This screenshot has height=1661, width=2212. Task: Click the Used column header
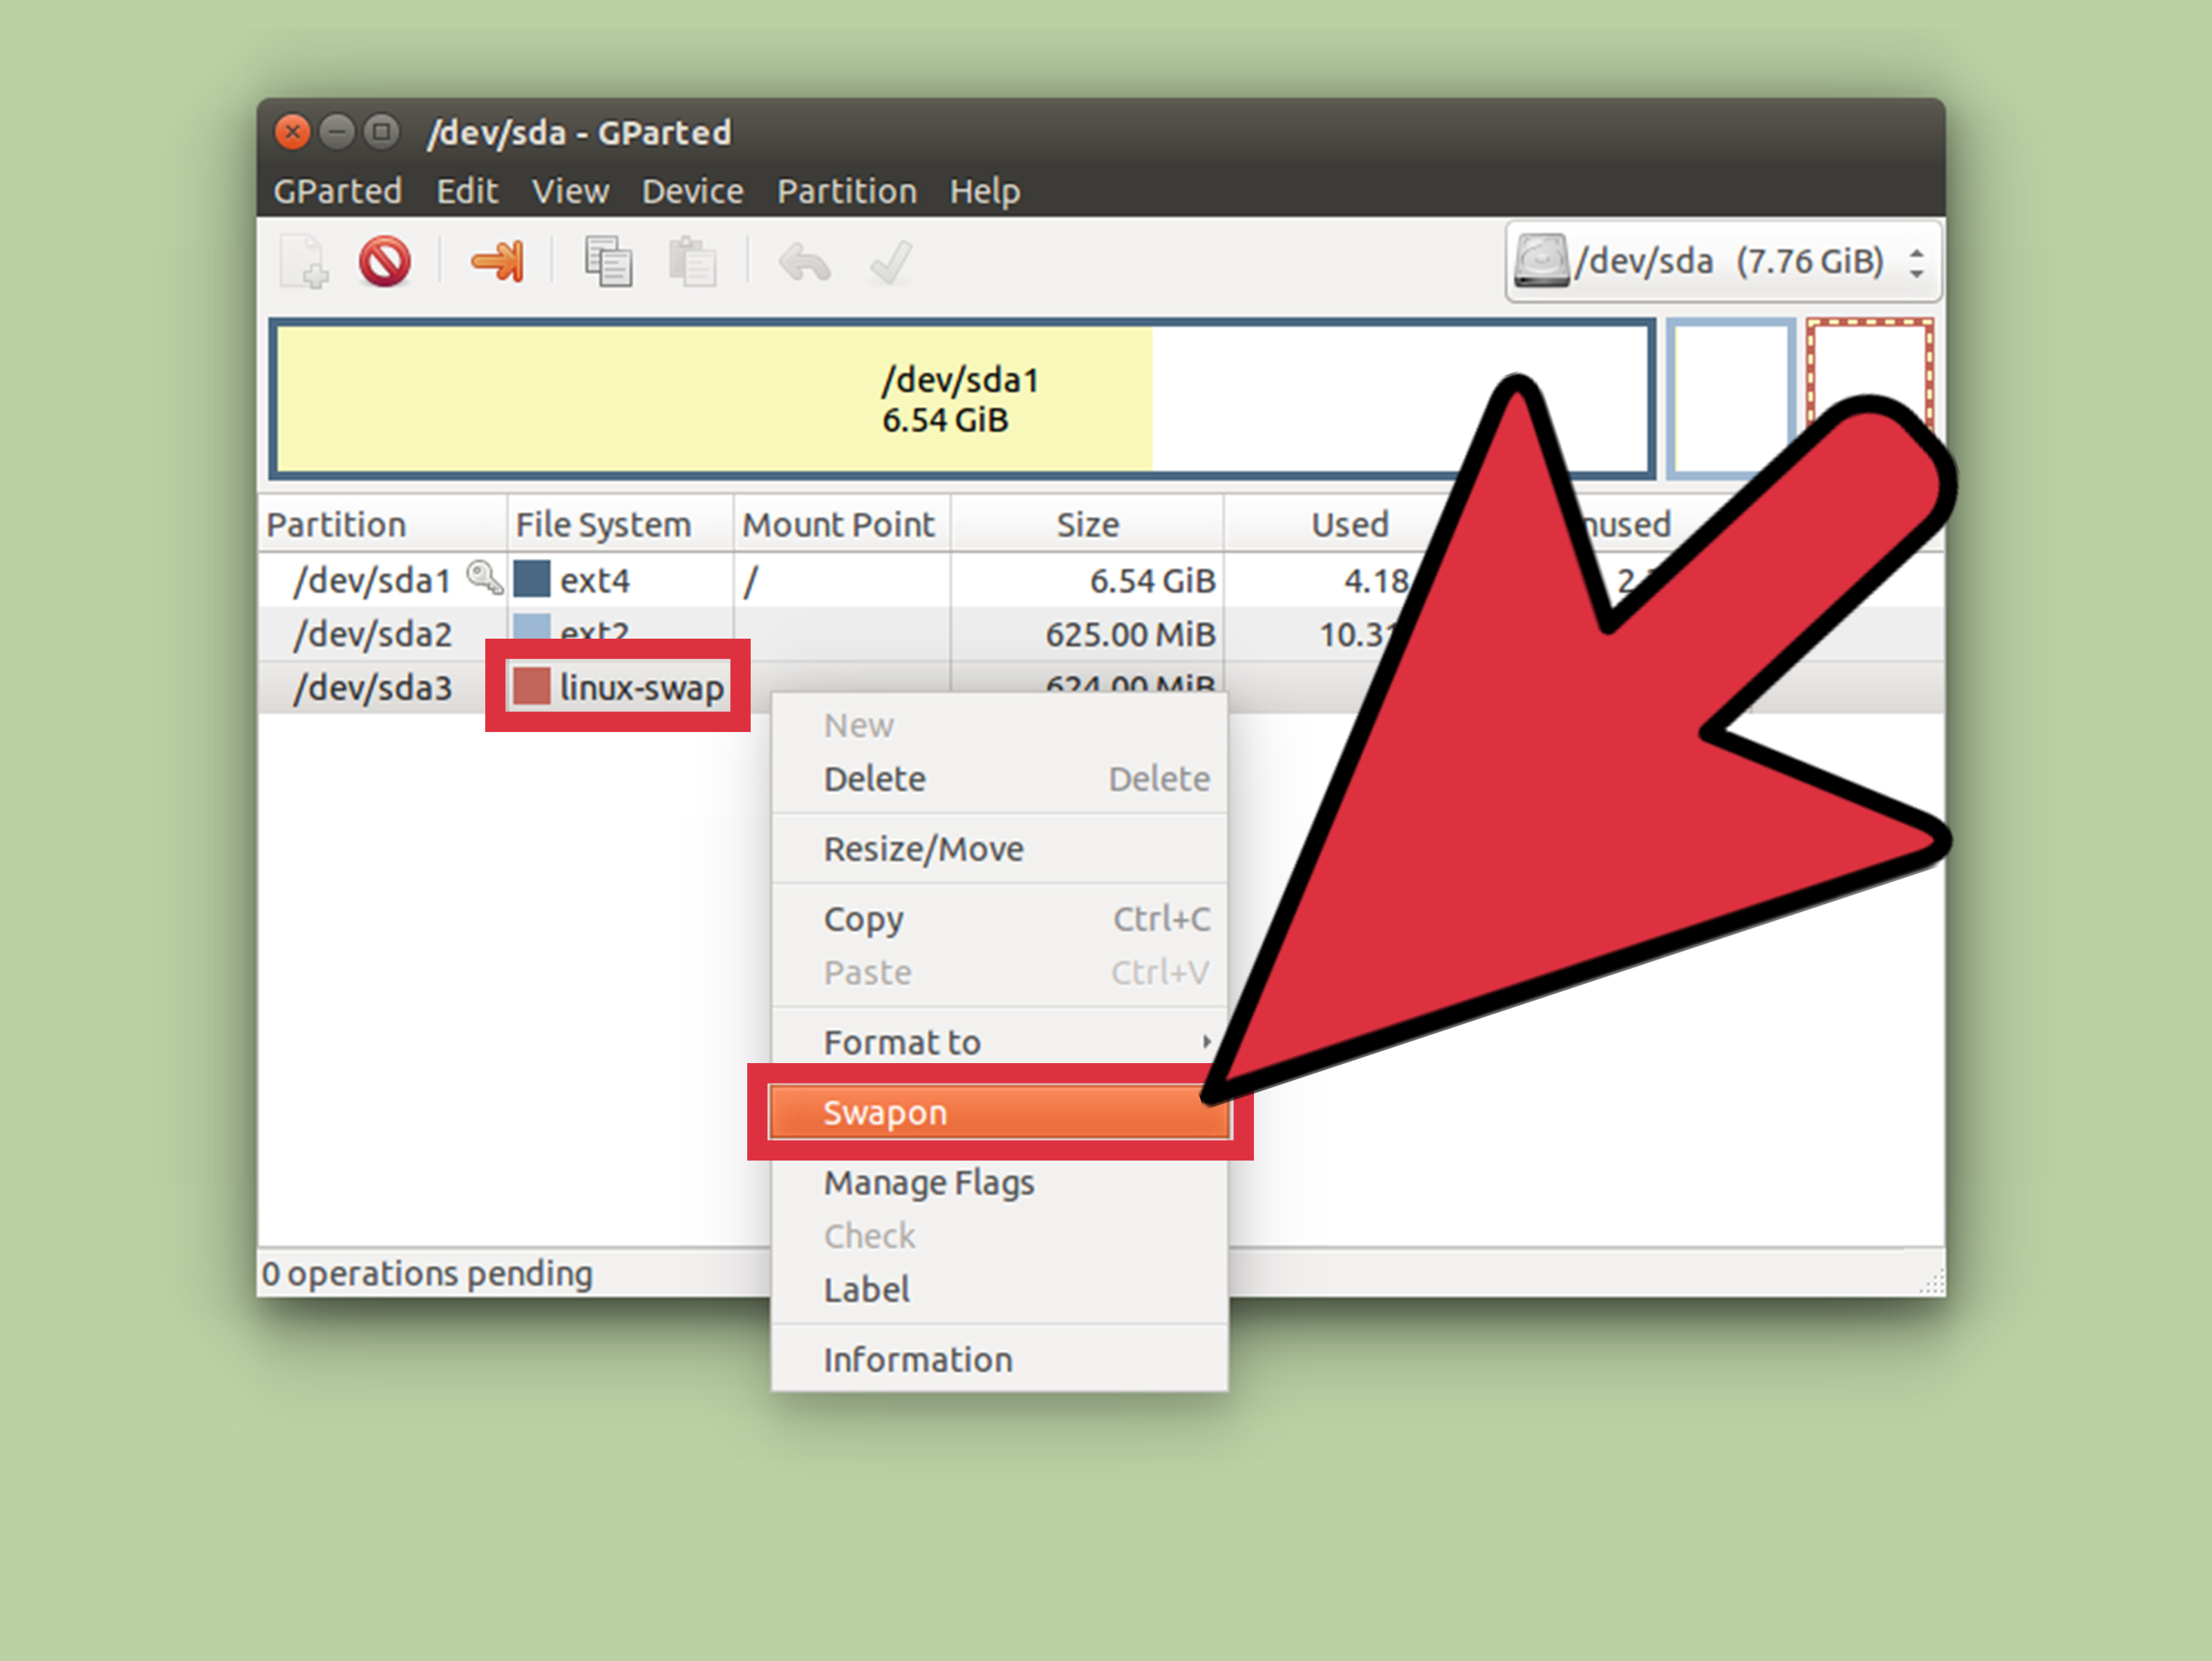click(x=1349, y=524)
